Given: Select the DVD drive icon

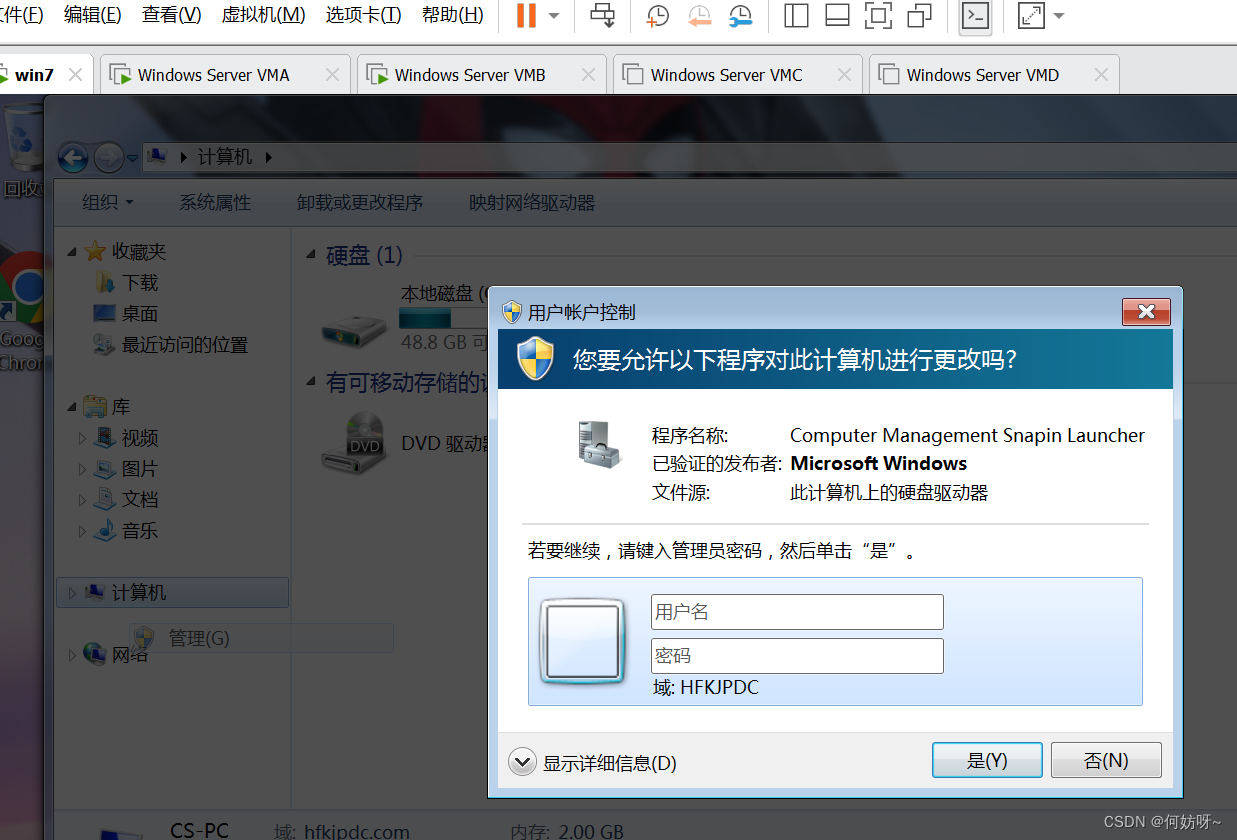Looking at the screenshot, I should click(x=354, y=441).
